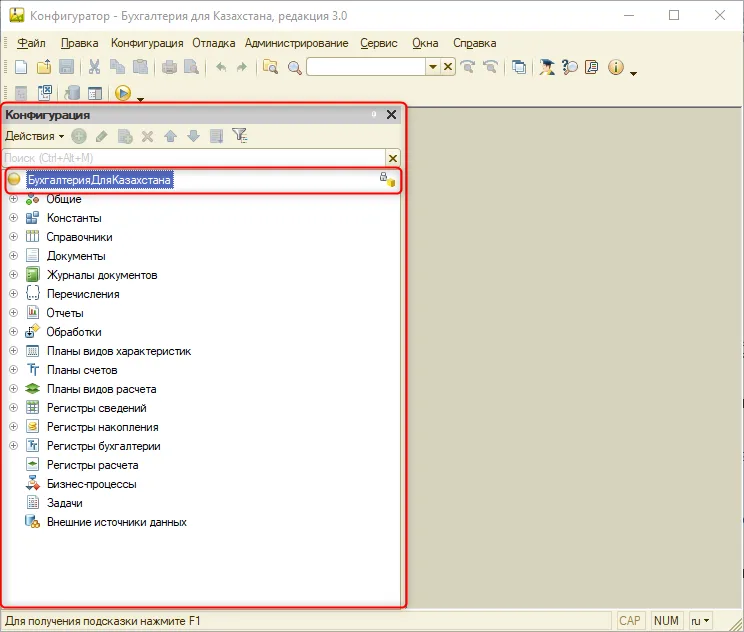Focus the Поиск (Ctrl+Alt+M) search field
This screenshot has height=632, width=744.
click(x=194, y=158)
